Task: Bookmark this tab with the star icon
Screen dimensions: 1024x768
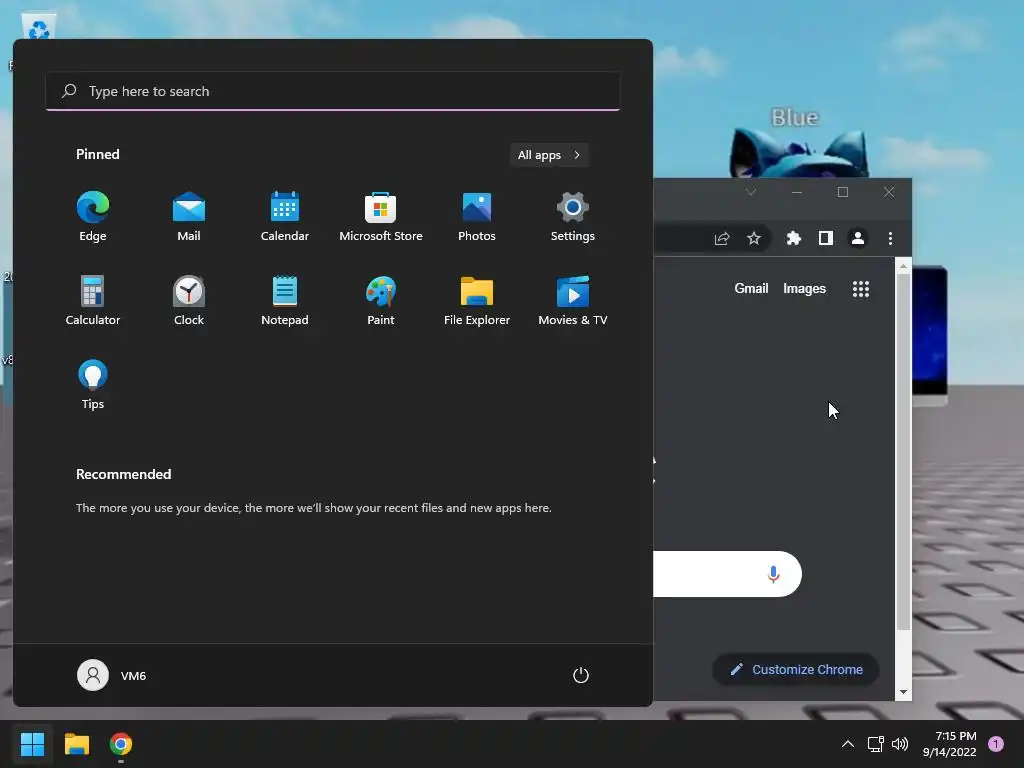Action: [754, 238]
